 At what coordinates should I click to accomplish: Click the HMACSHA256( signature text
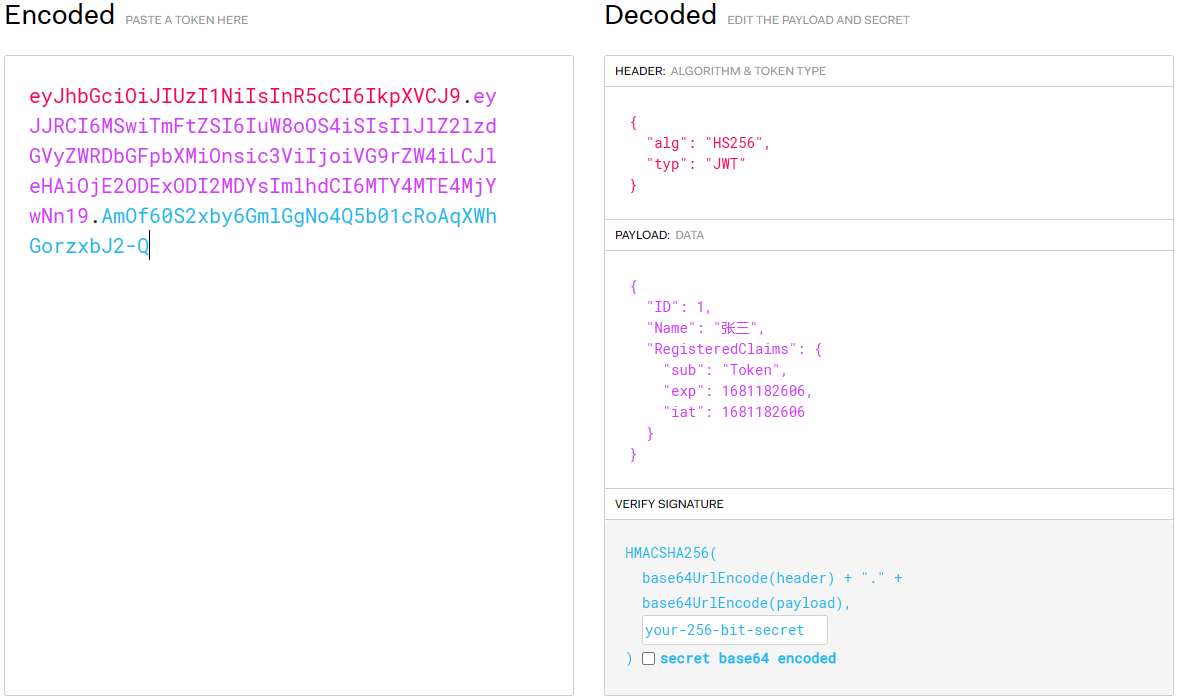click(x=671, y=553)
